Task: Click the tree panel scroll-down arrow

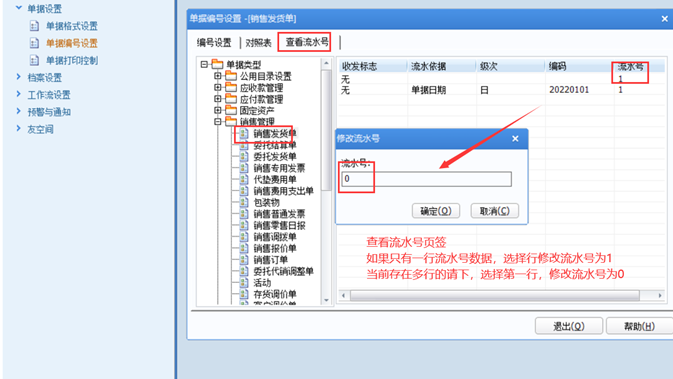Action: pyautogui.click(x=326, y=300)
